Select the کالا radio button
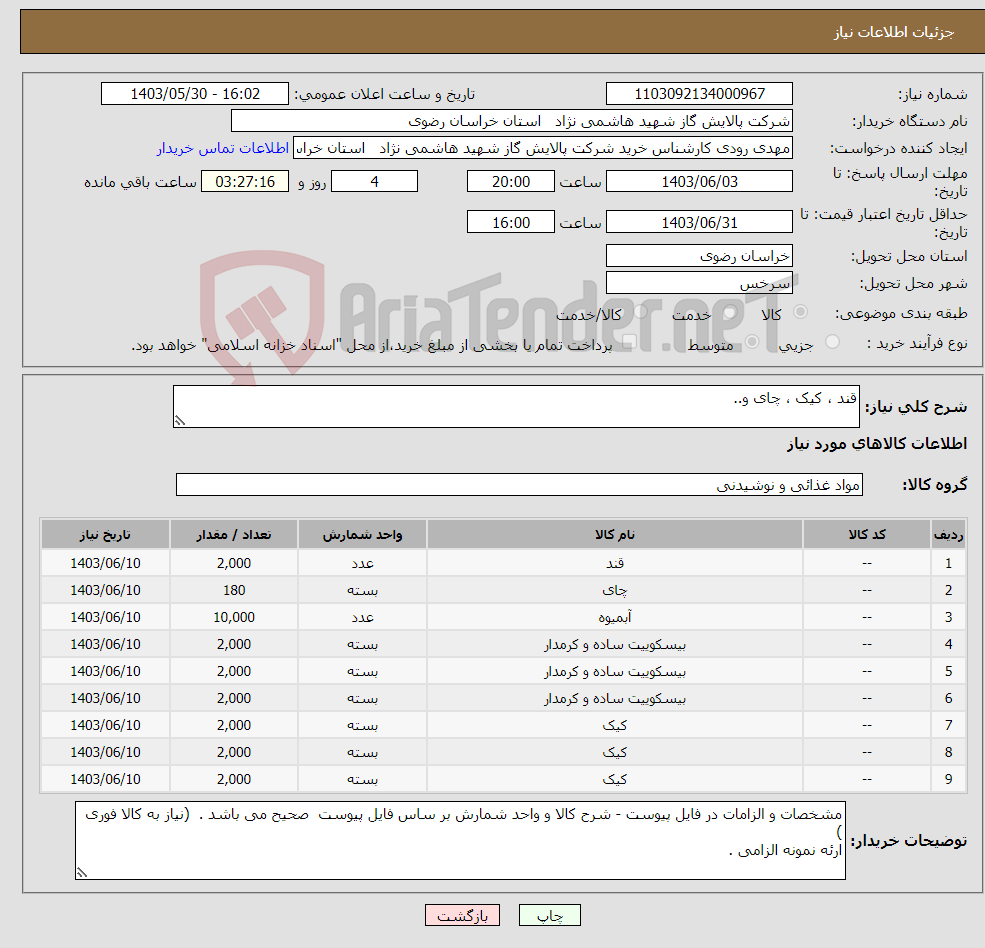Viewport: 985px width, 948px height. click(x=800, y=312)
